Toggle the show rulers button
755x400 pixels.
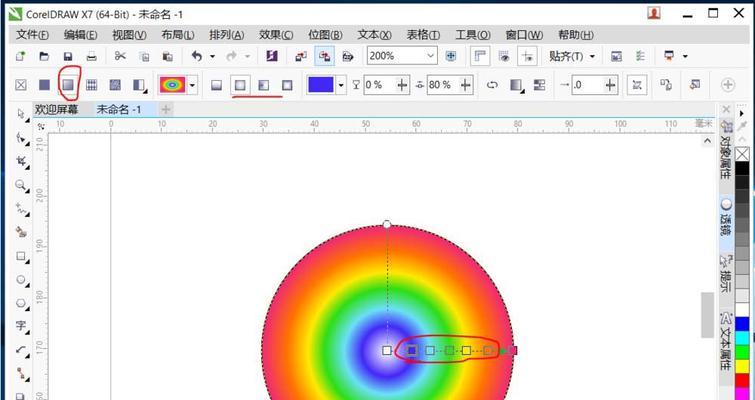click(x=480, y=56)
